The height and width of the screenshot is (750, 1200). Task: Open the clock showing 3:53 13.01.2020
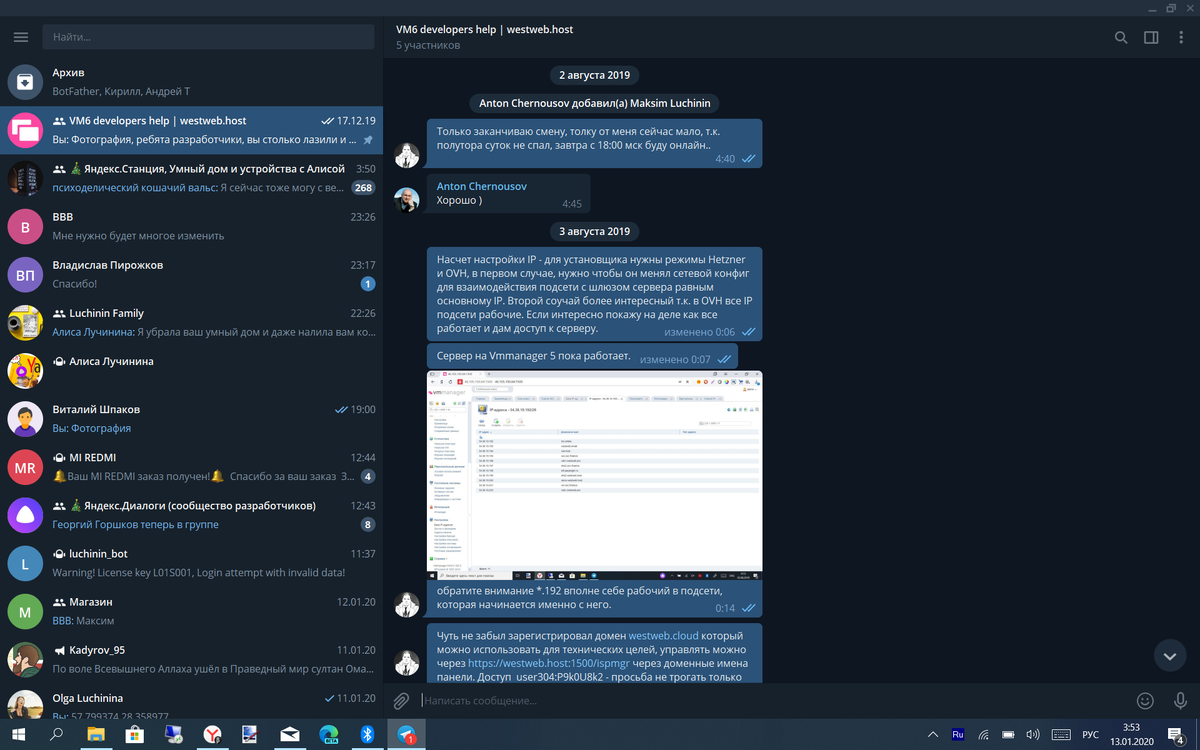click(1131, 735)
